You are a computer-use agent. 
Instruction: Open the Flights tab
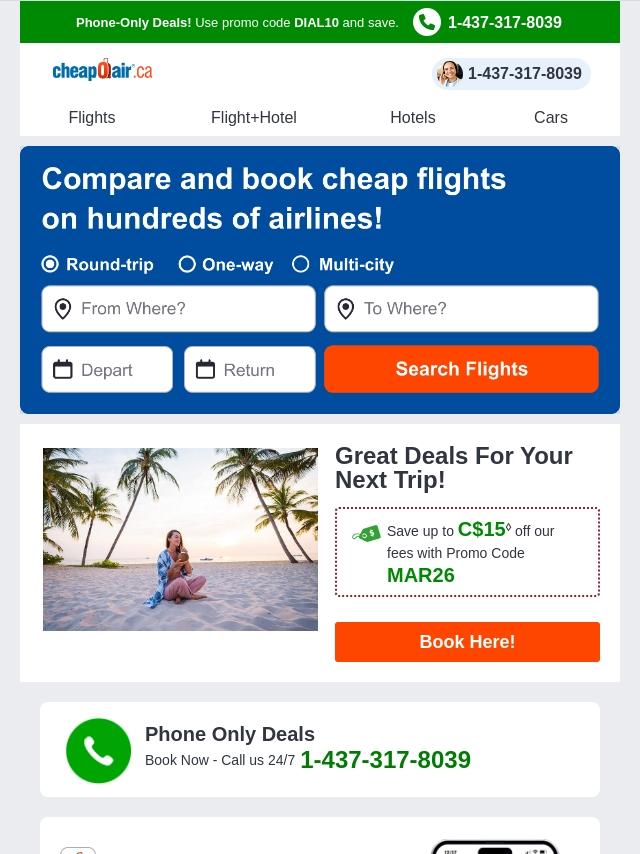click(92, 117)
